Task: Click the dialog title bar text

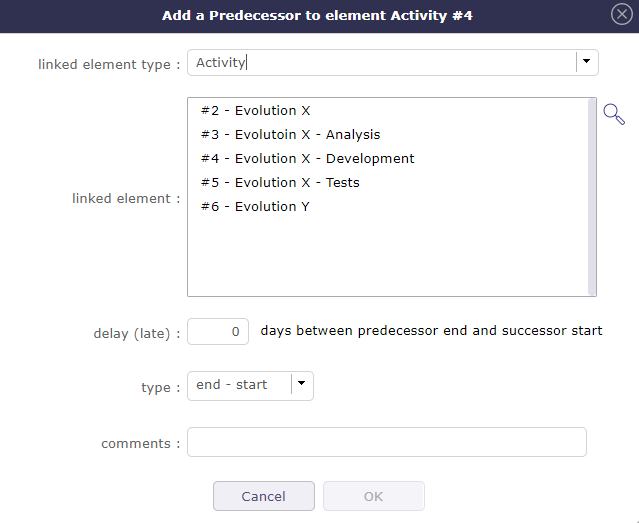Action: pos(317,15)
